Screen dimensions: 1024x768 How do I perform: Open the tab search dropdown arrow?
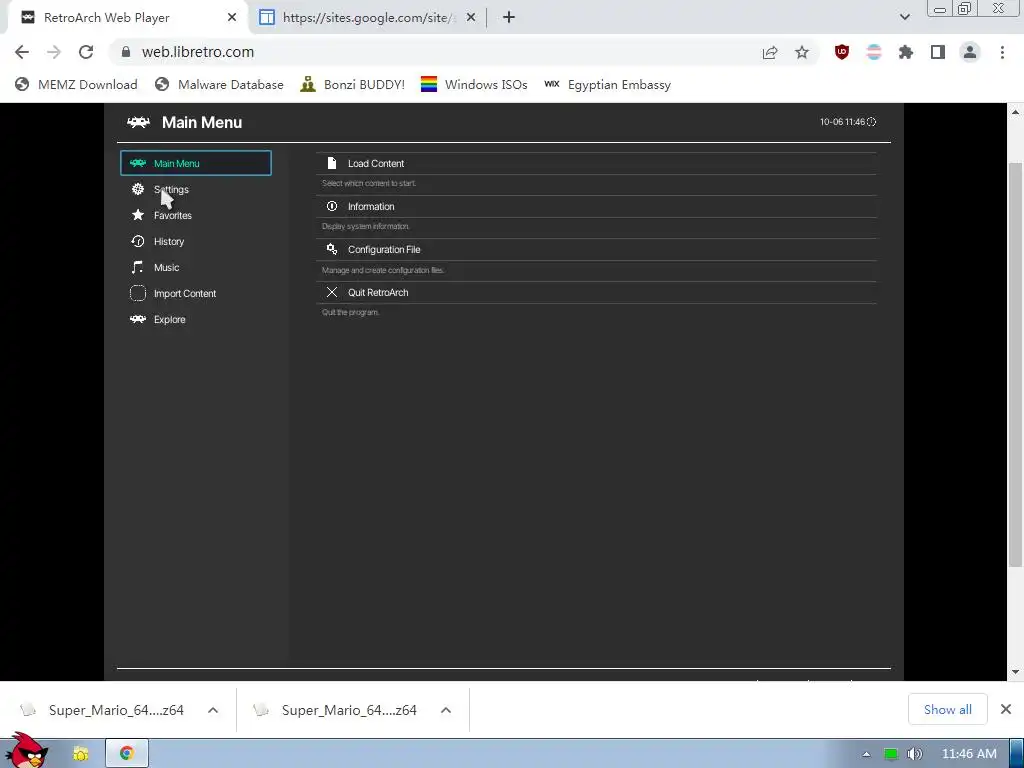904,17
